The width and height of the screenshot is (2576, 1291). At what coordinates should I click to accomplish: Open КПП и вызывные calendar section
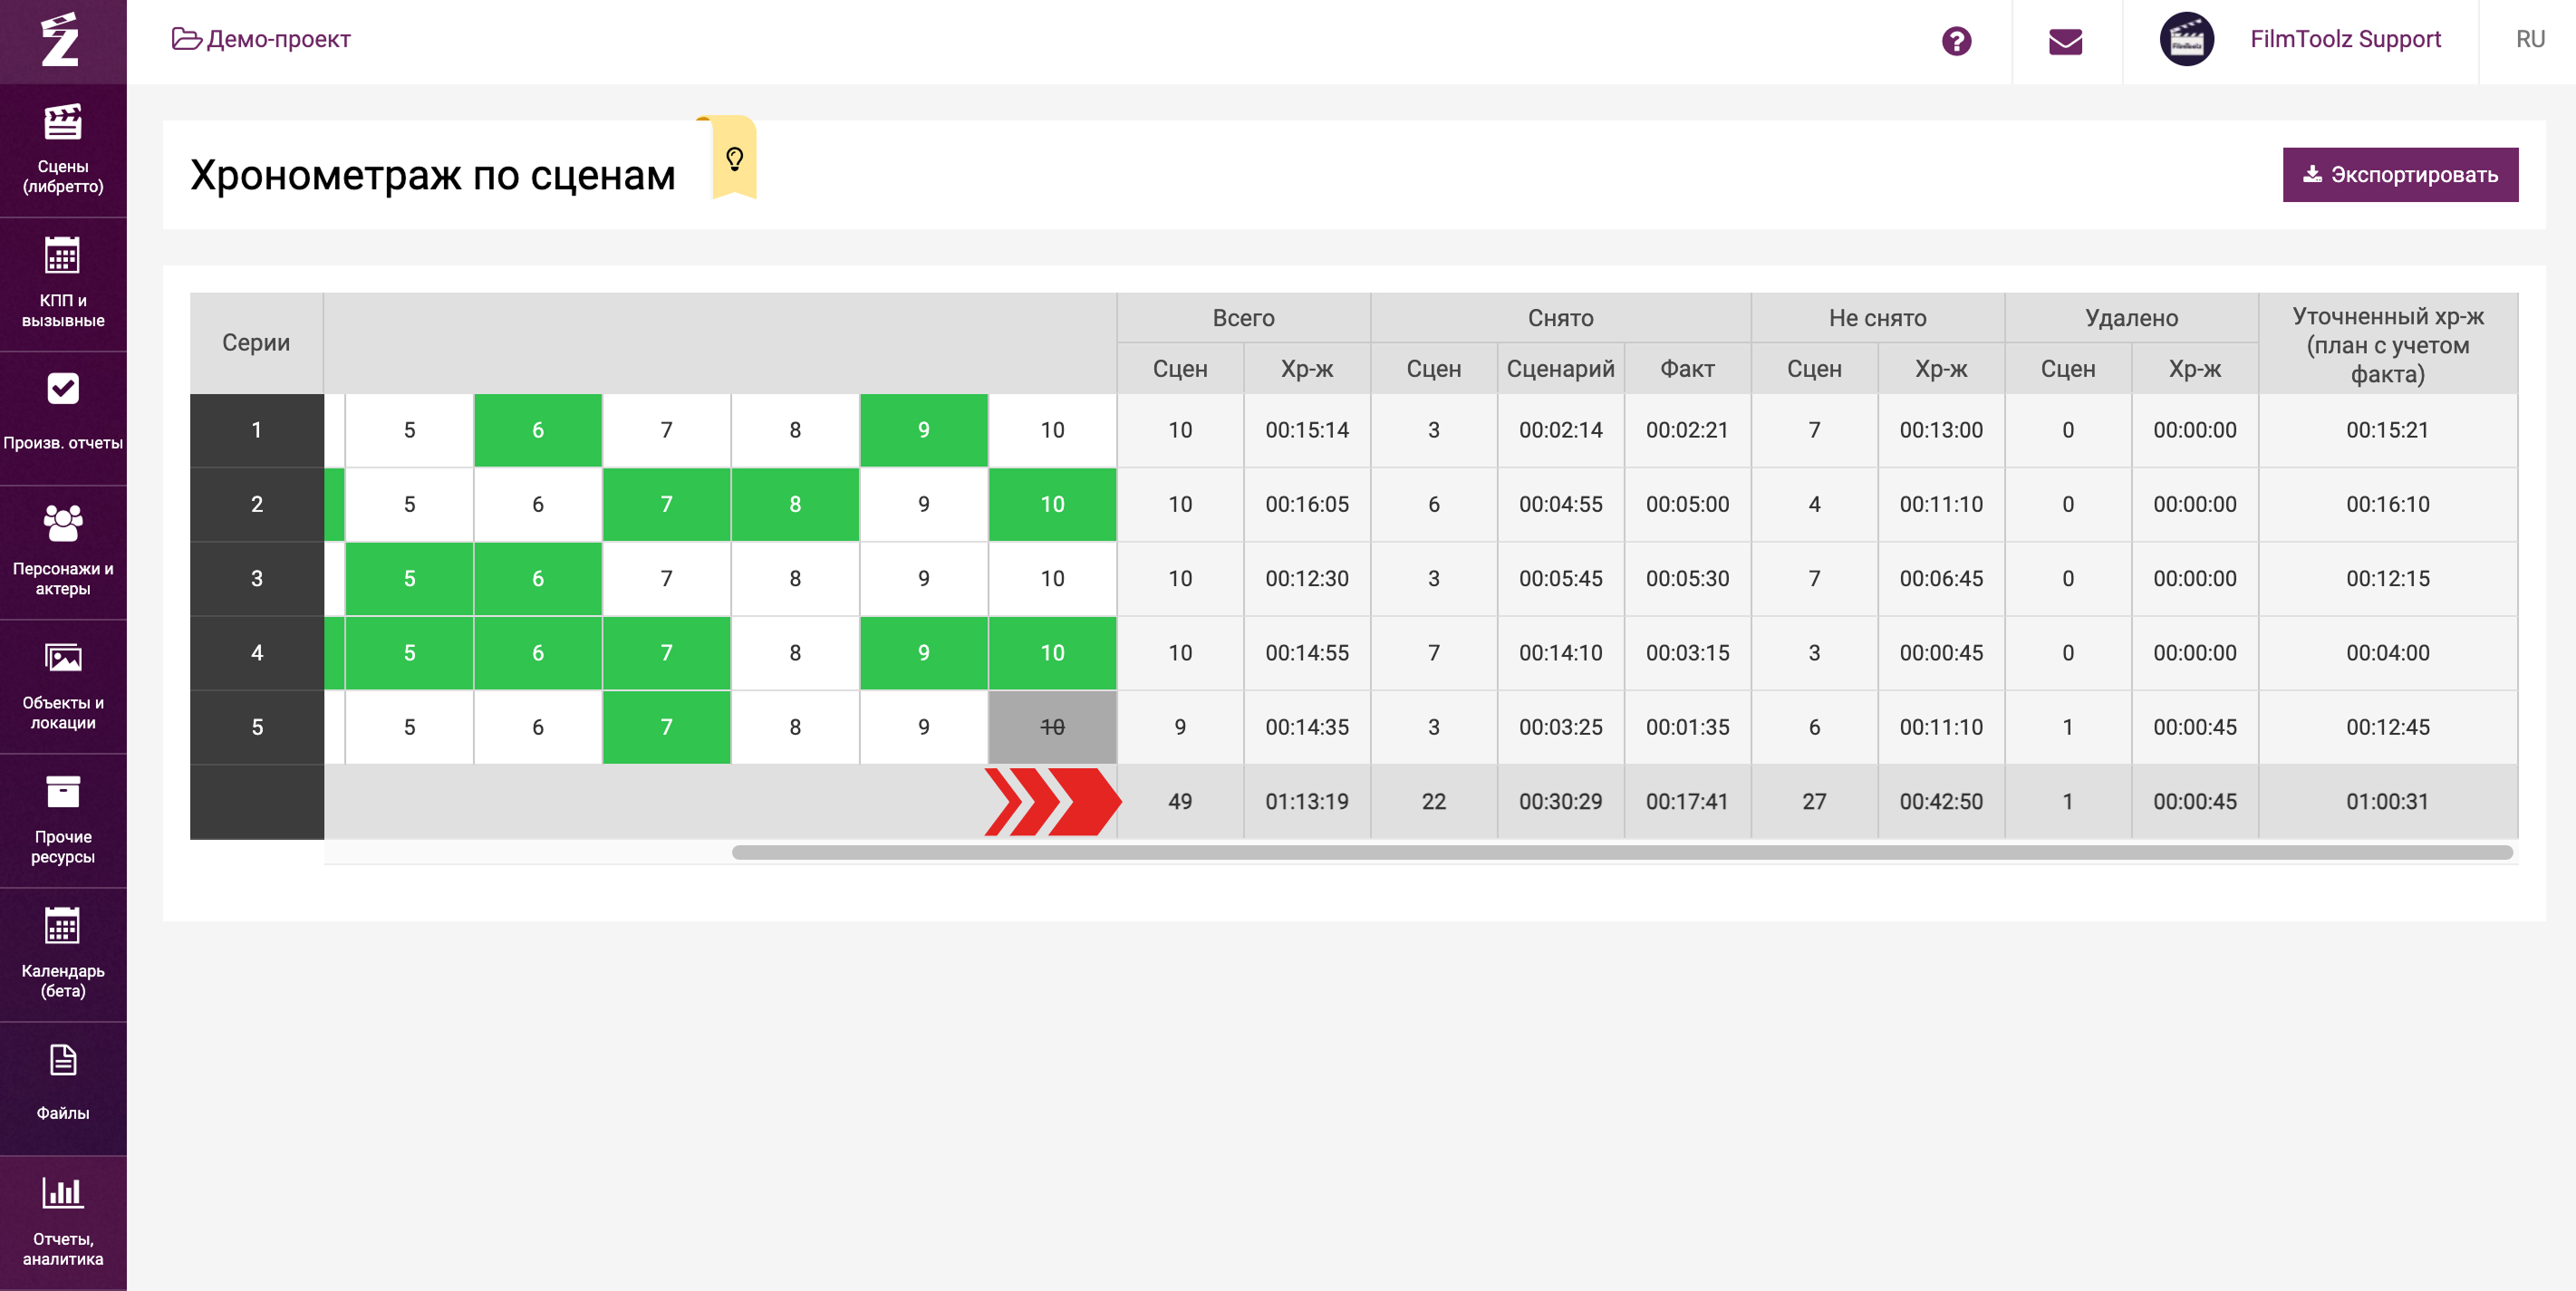pos(62,283)
